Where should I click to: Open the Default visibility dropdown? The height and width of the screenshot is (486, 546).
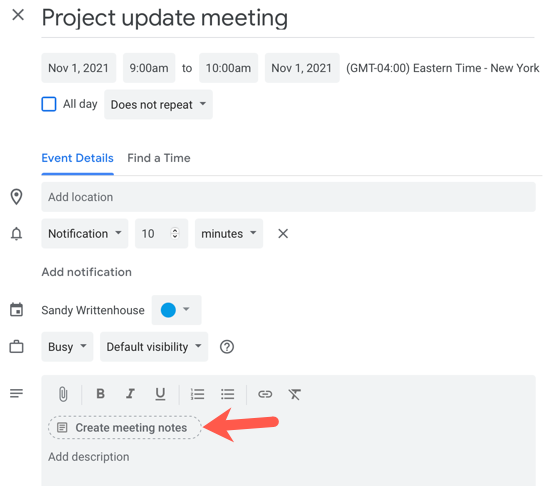pos(154,347)
